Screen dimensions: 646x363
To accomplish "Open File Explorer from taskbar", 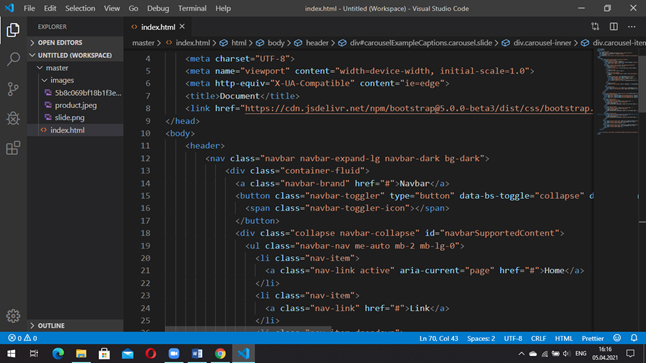I will [x=81, y=354].
